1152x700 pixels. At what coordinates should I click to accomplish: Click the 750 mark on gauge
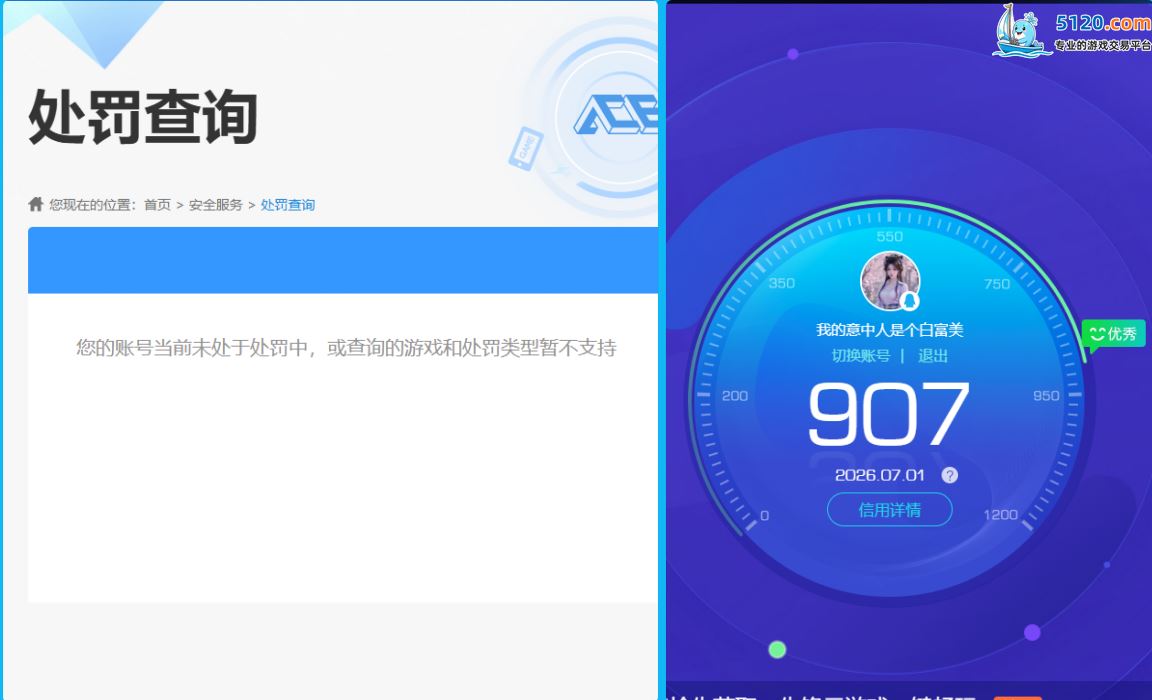click(x=997, y=284)
